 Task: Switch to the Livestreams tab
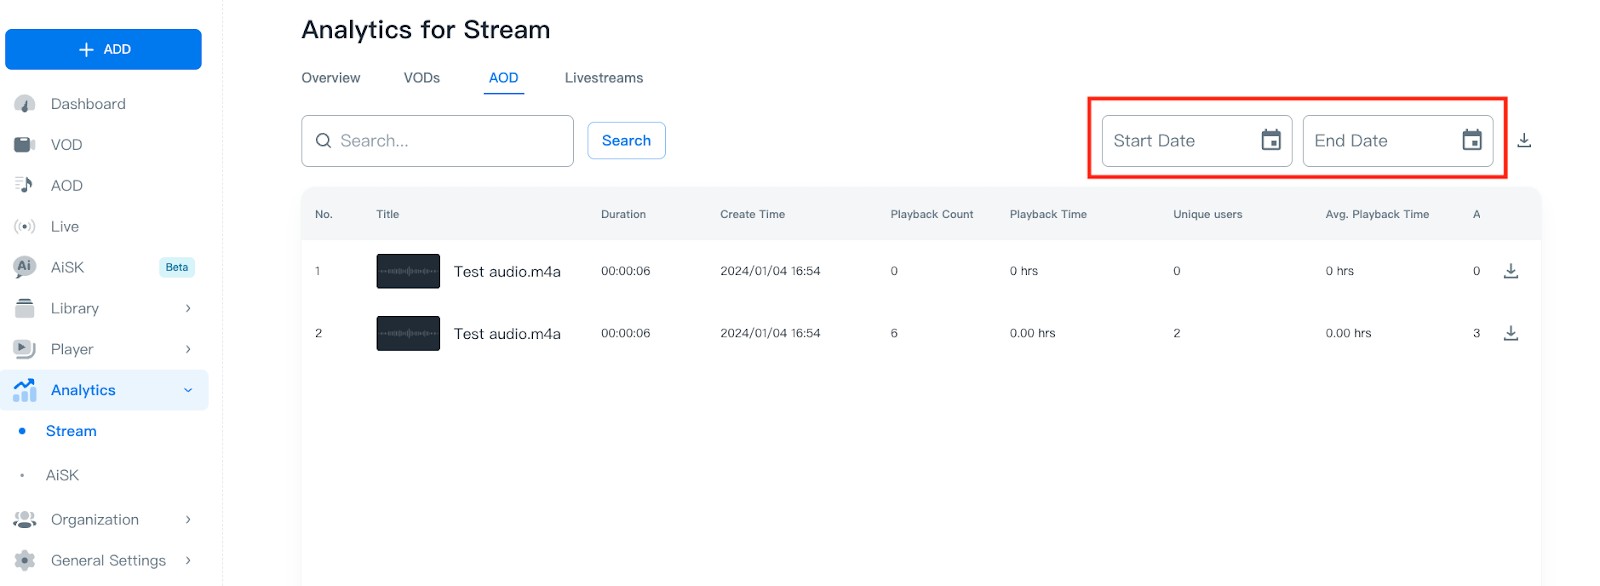coord(603,78)
